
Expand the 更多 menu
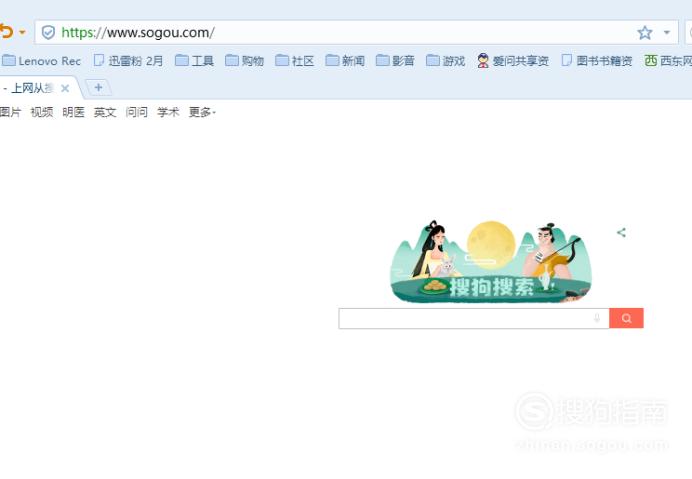202,112
